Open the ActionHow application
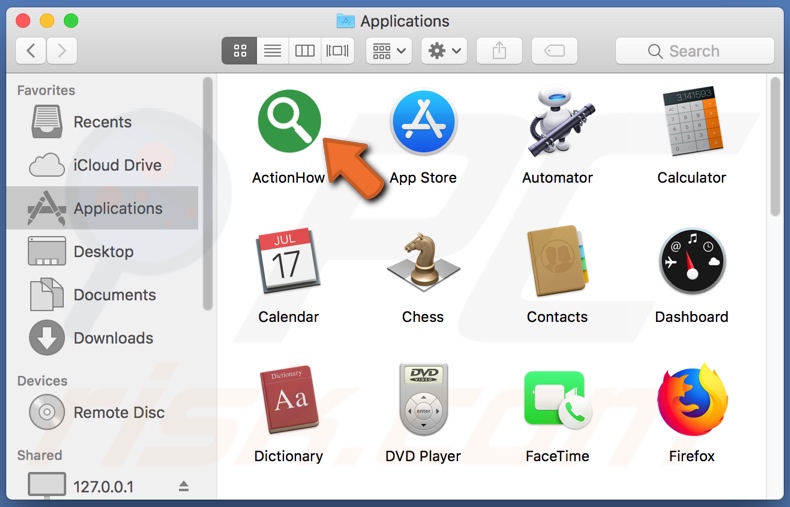The width and height of the screenshot is (790, 507). coord(289,121)
